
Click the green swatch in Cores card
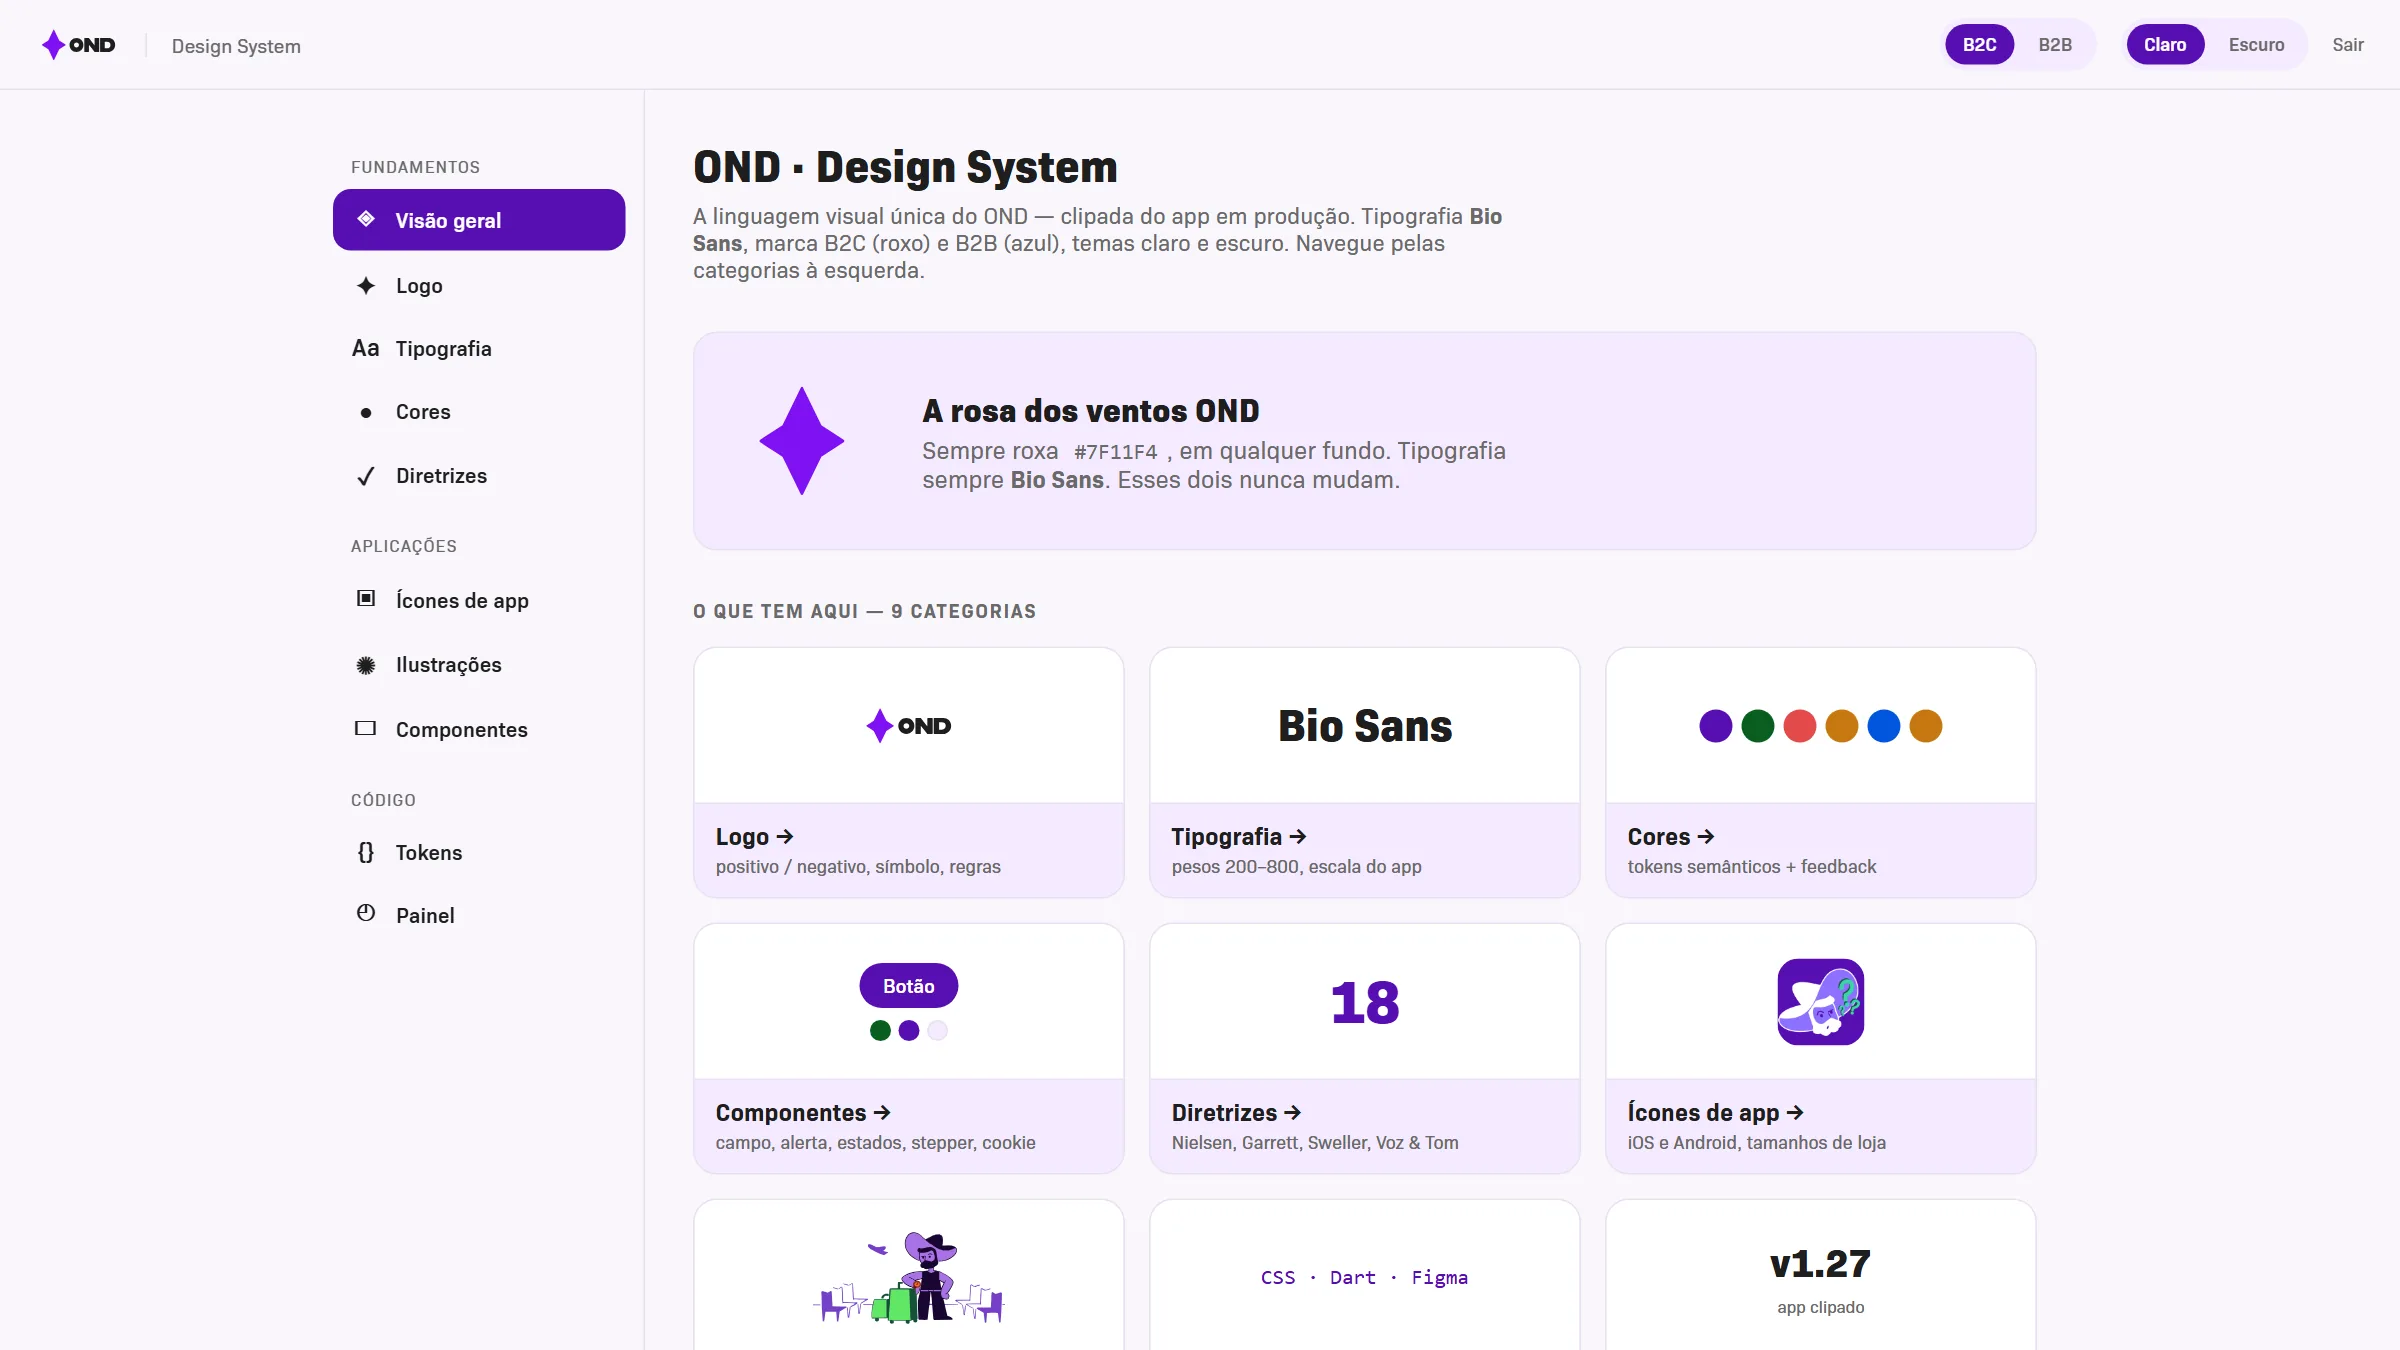click(x=1758, y=726)
